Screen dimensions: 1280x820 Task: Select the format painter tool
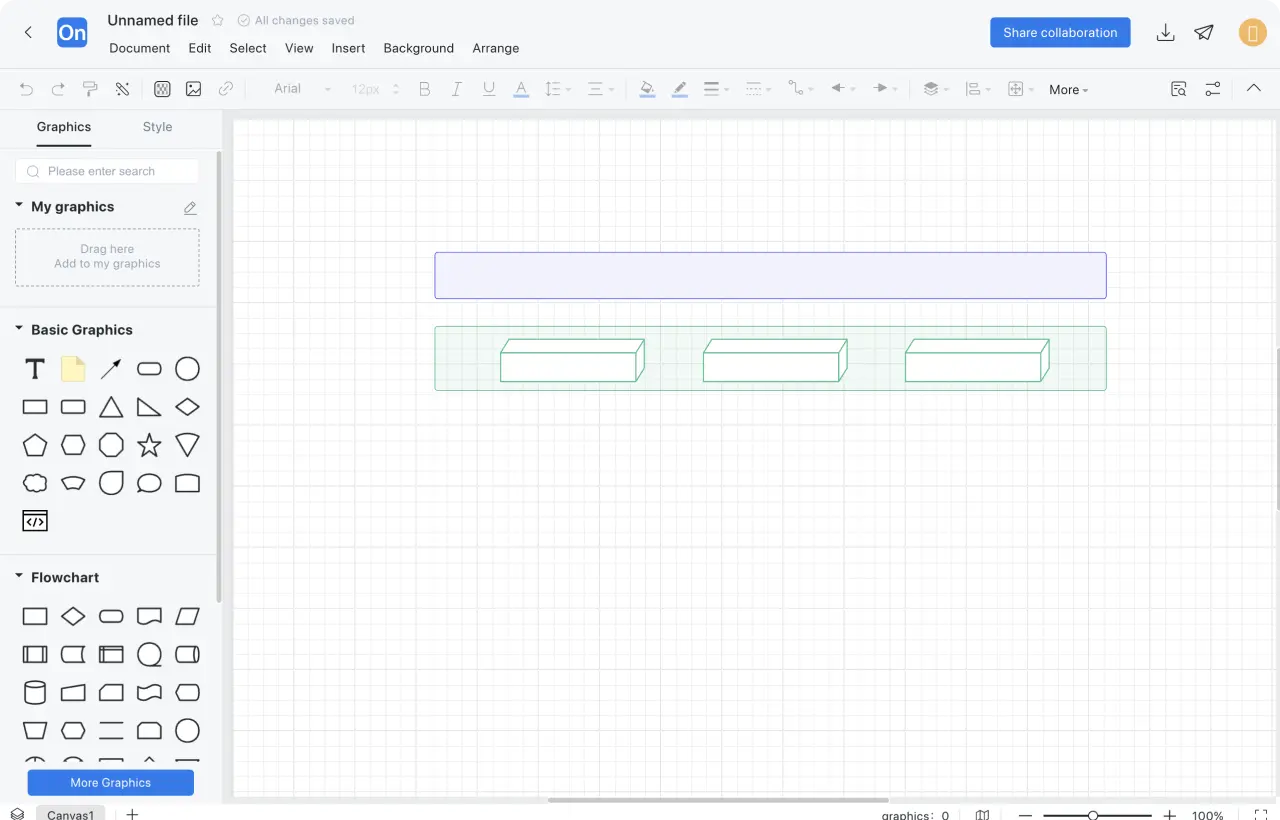click(90, 89)
